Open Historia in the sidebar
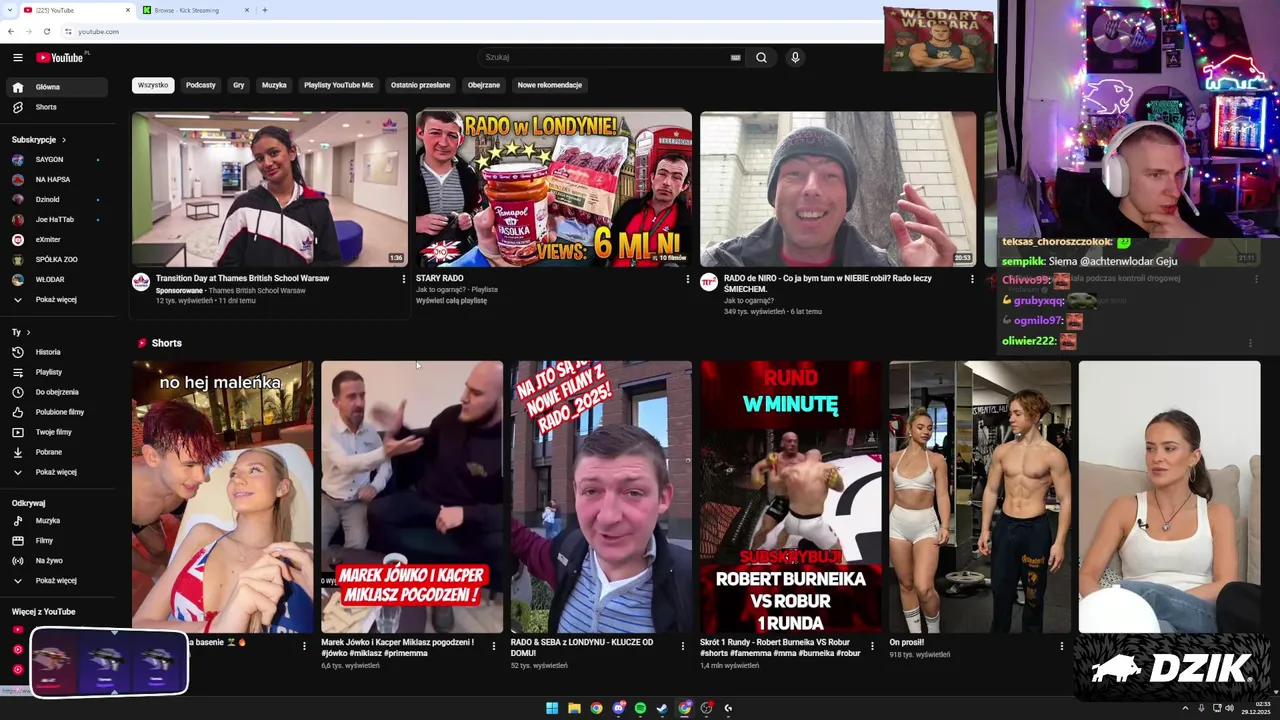1280x720 pixels. [56, 352]
